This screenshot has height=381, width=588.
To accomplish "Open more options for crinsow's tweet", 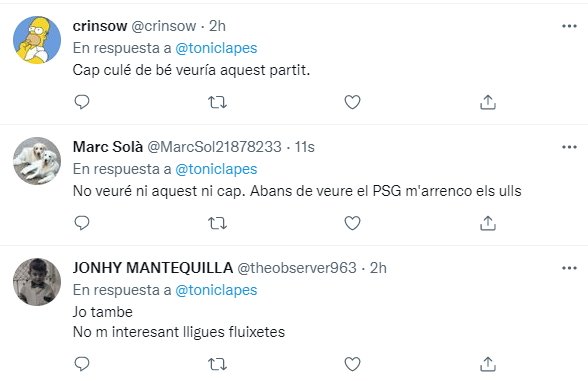I will point(569,26).
